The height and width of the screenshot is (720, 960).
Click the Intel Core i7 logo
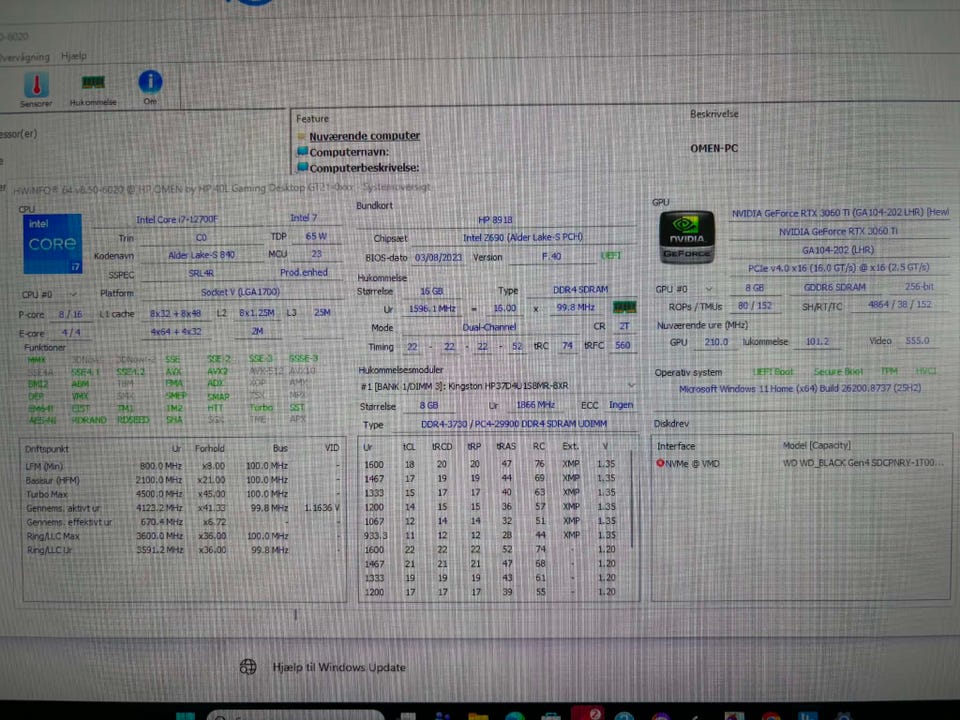pyautogui.click(x=53, y=243)
